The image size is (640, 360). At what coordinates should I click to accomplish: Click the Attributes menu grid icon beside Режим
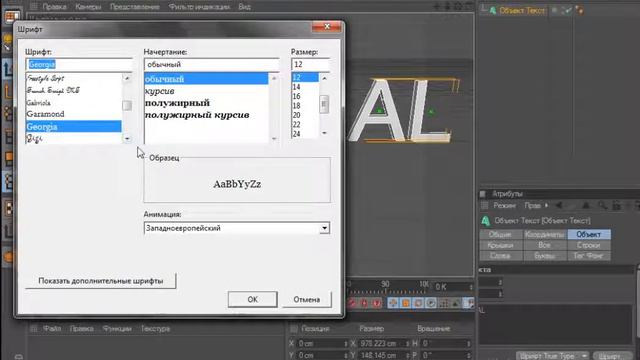(x=484, y=205)
